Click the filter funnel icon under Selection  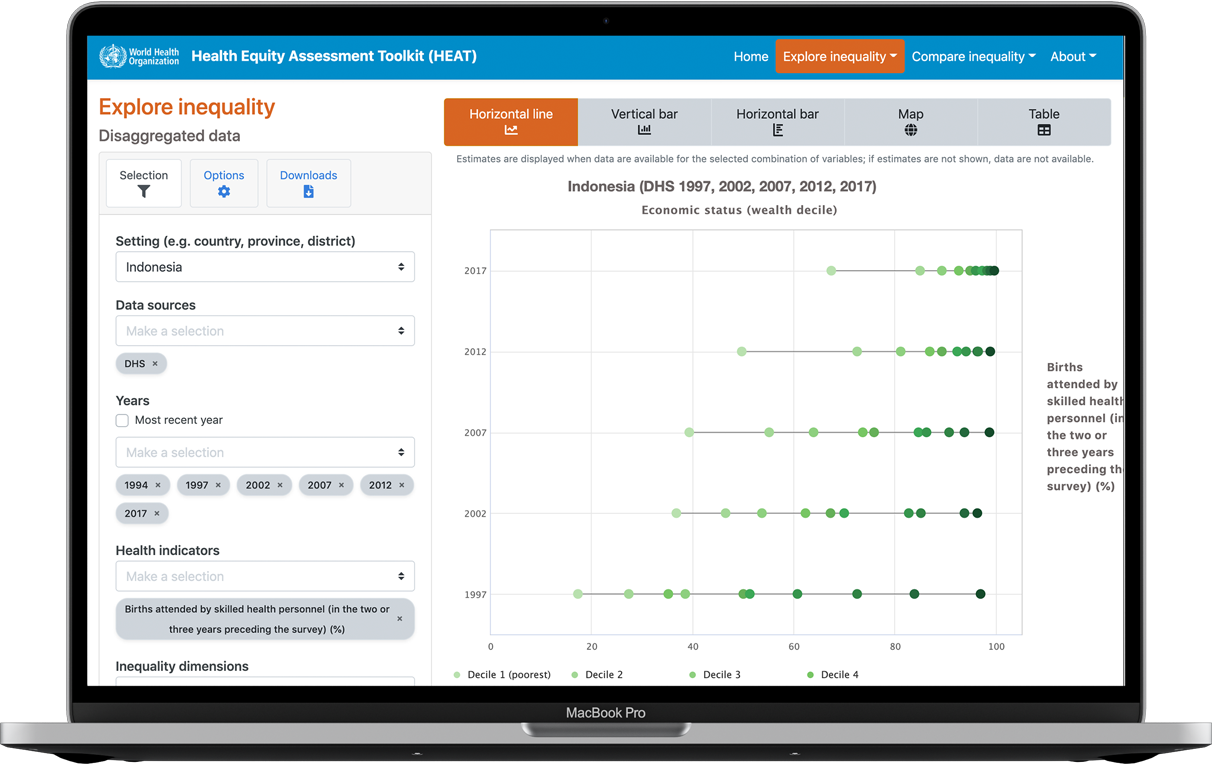tap(144, 192)
